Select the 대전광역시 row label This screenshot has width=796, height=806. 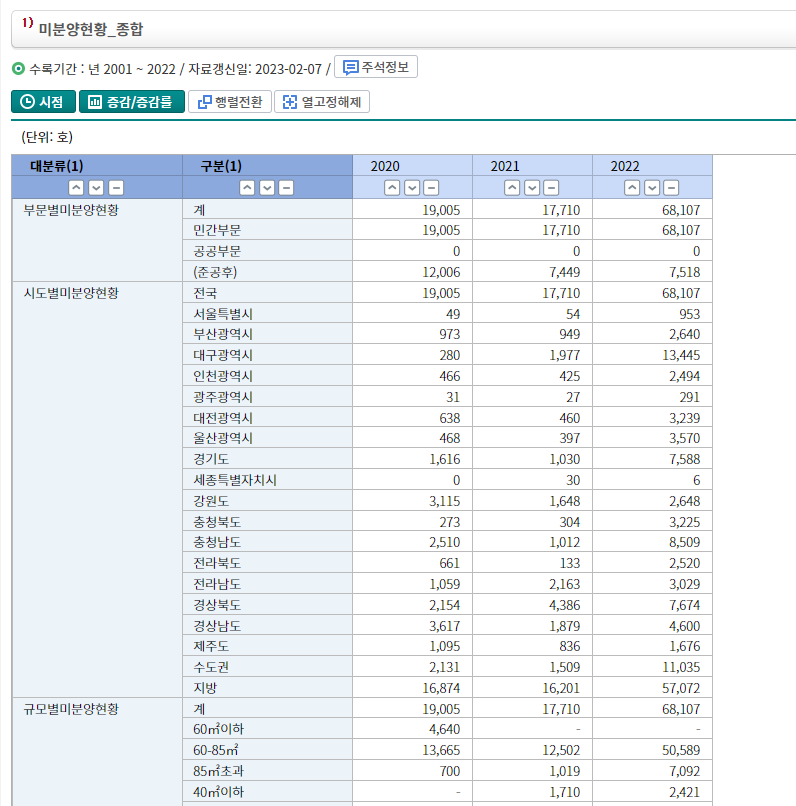click(223, 418)
